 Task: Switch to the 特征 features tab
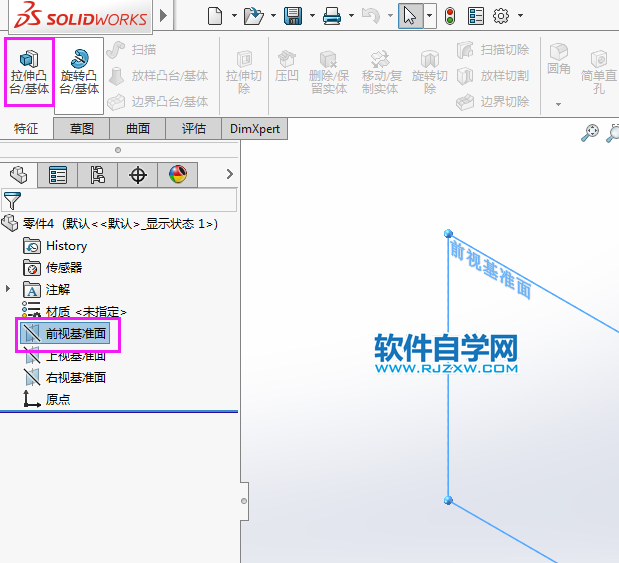click(x=26, y=129)
